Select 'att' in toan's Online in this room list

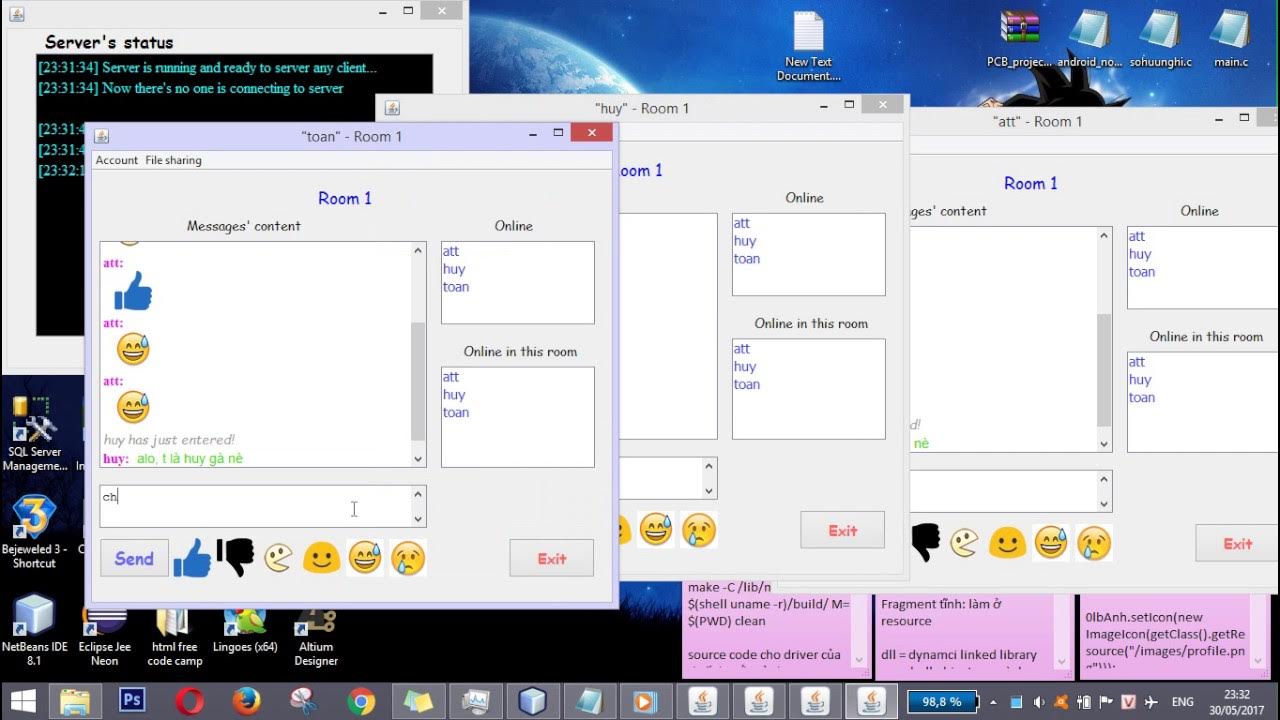[451, 377]
